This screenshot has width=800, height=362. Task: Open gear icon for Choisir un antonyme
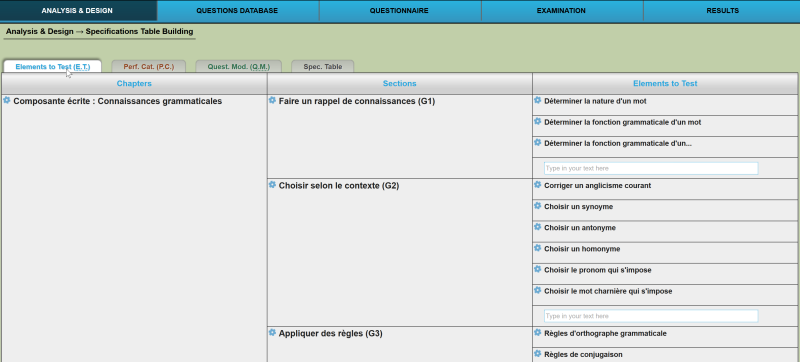(x=537, y=227)
